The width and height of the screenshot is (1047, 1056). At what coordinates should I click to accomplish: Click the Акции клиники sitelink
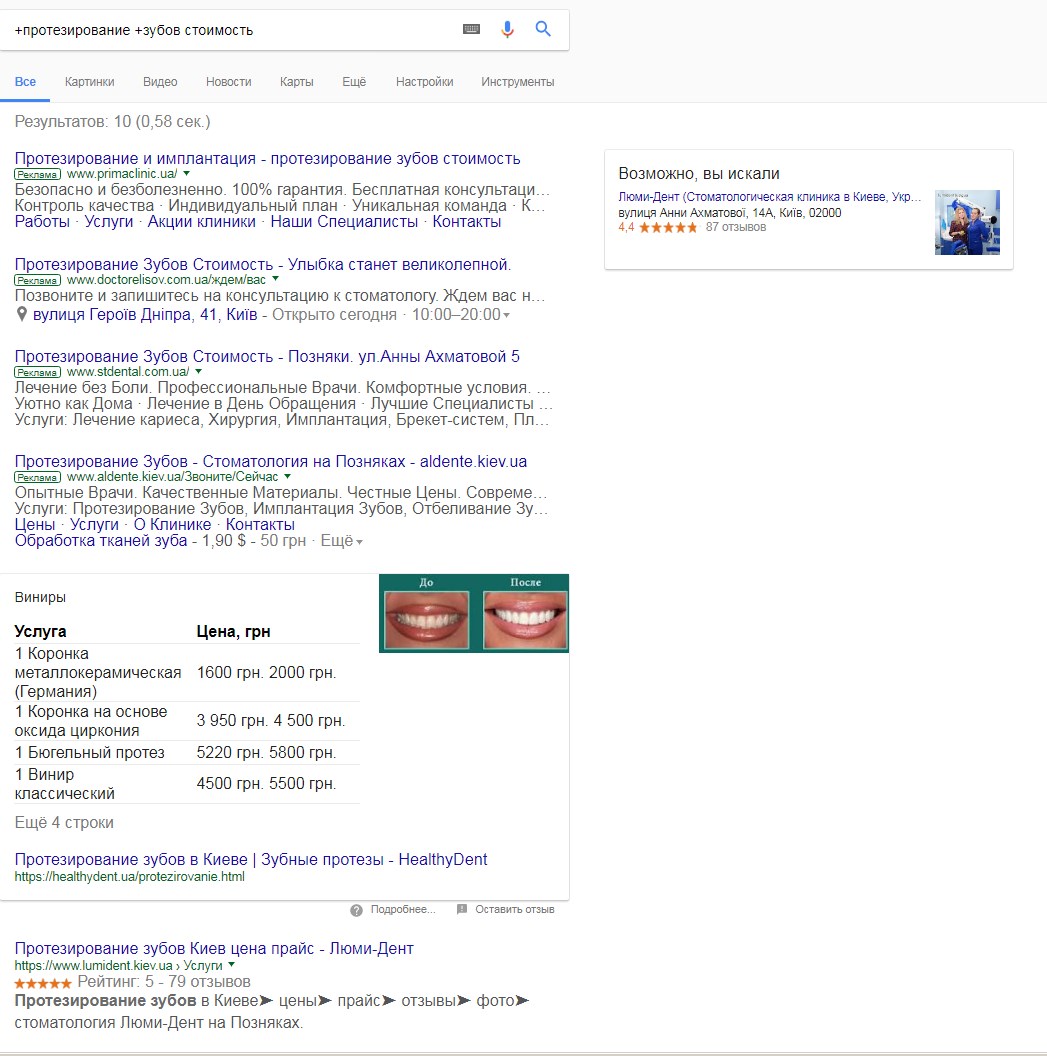click(x=201, y=222)
